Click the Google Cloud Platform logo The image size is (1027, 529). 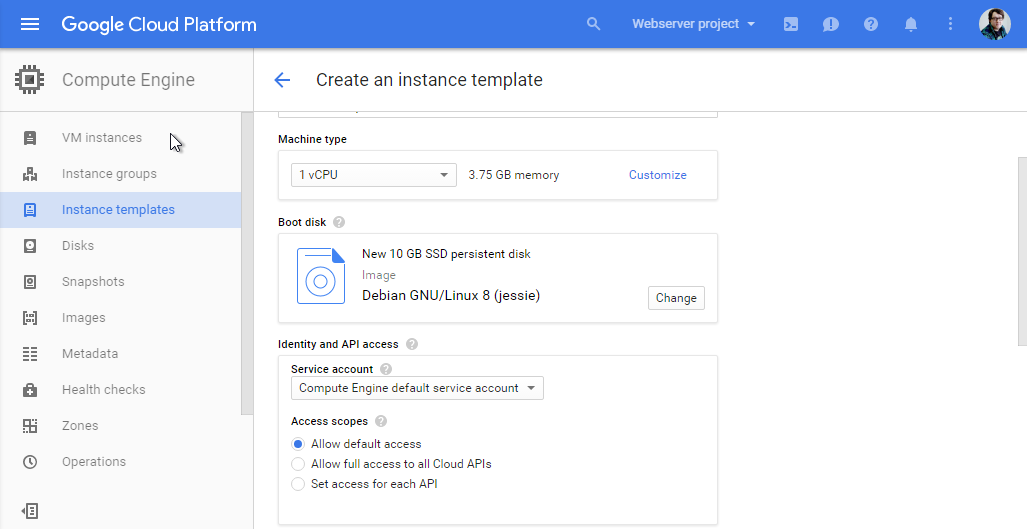pos(159,24)
